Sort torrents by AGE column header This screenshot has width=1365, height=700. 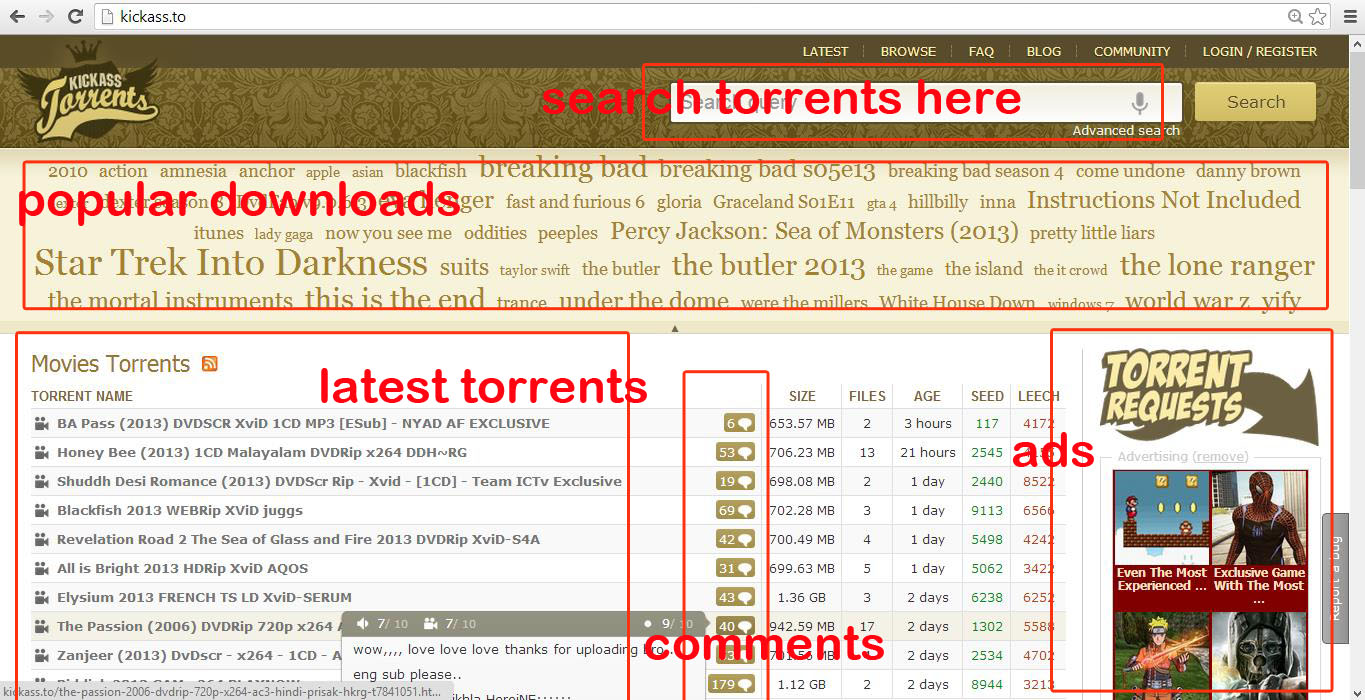click(x=927, y=396)
